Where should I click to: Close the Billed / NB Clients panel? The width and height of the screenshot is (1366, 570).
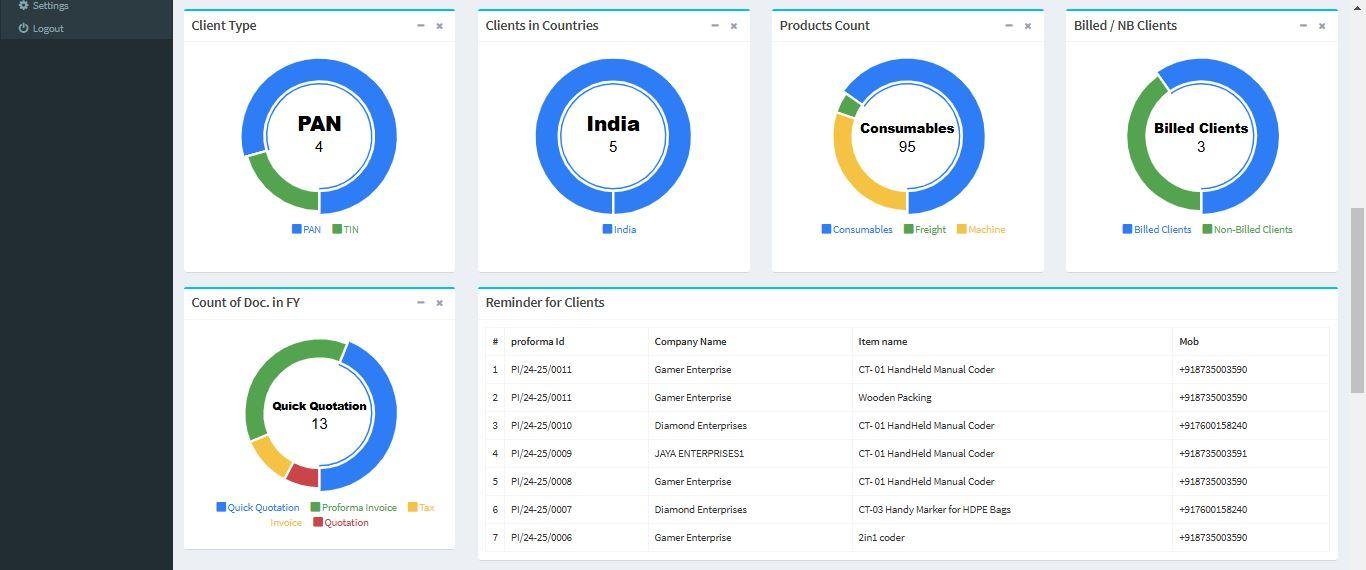(1321, 26)
